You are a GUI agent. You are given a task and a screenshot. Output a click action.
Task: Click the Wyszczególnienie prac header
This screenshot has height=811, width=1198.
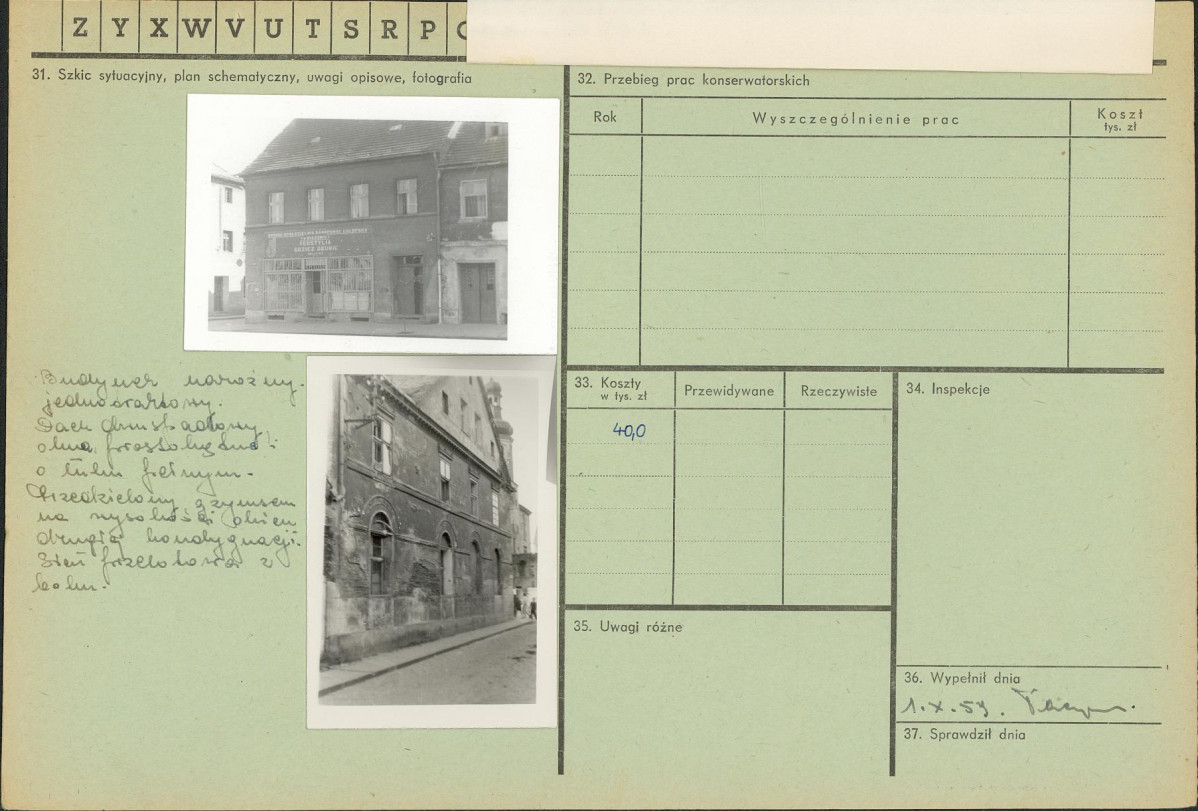tap(855, 120)
